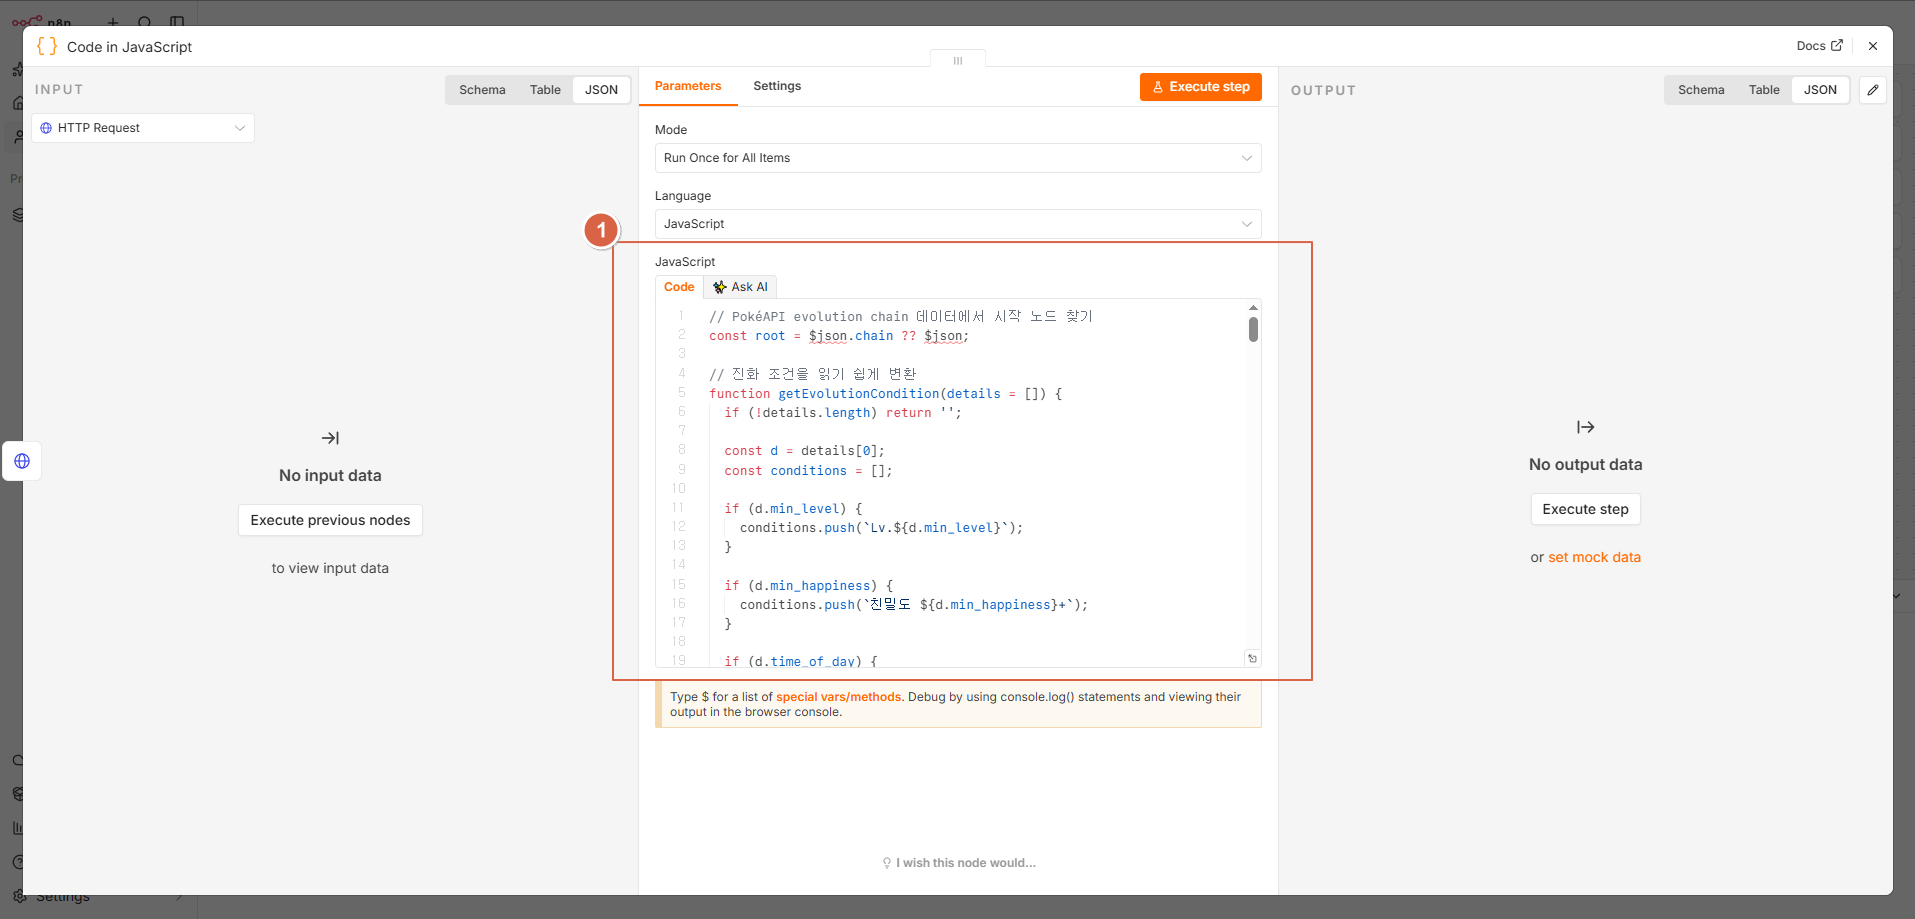The image size is (1915, 919).
Task: Click the panel drag handle icon
Action: (958, 61)
